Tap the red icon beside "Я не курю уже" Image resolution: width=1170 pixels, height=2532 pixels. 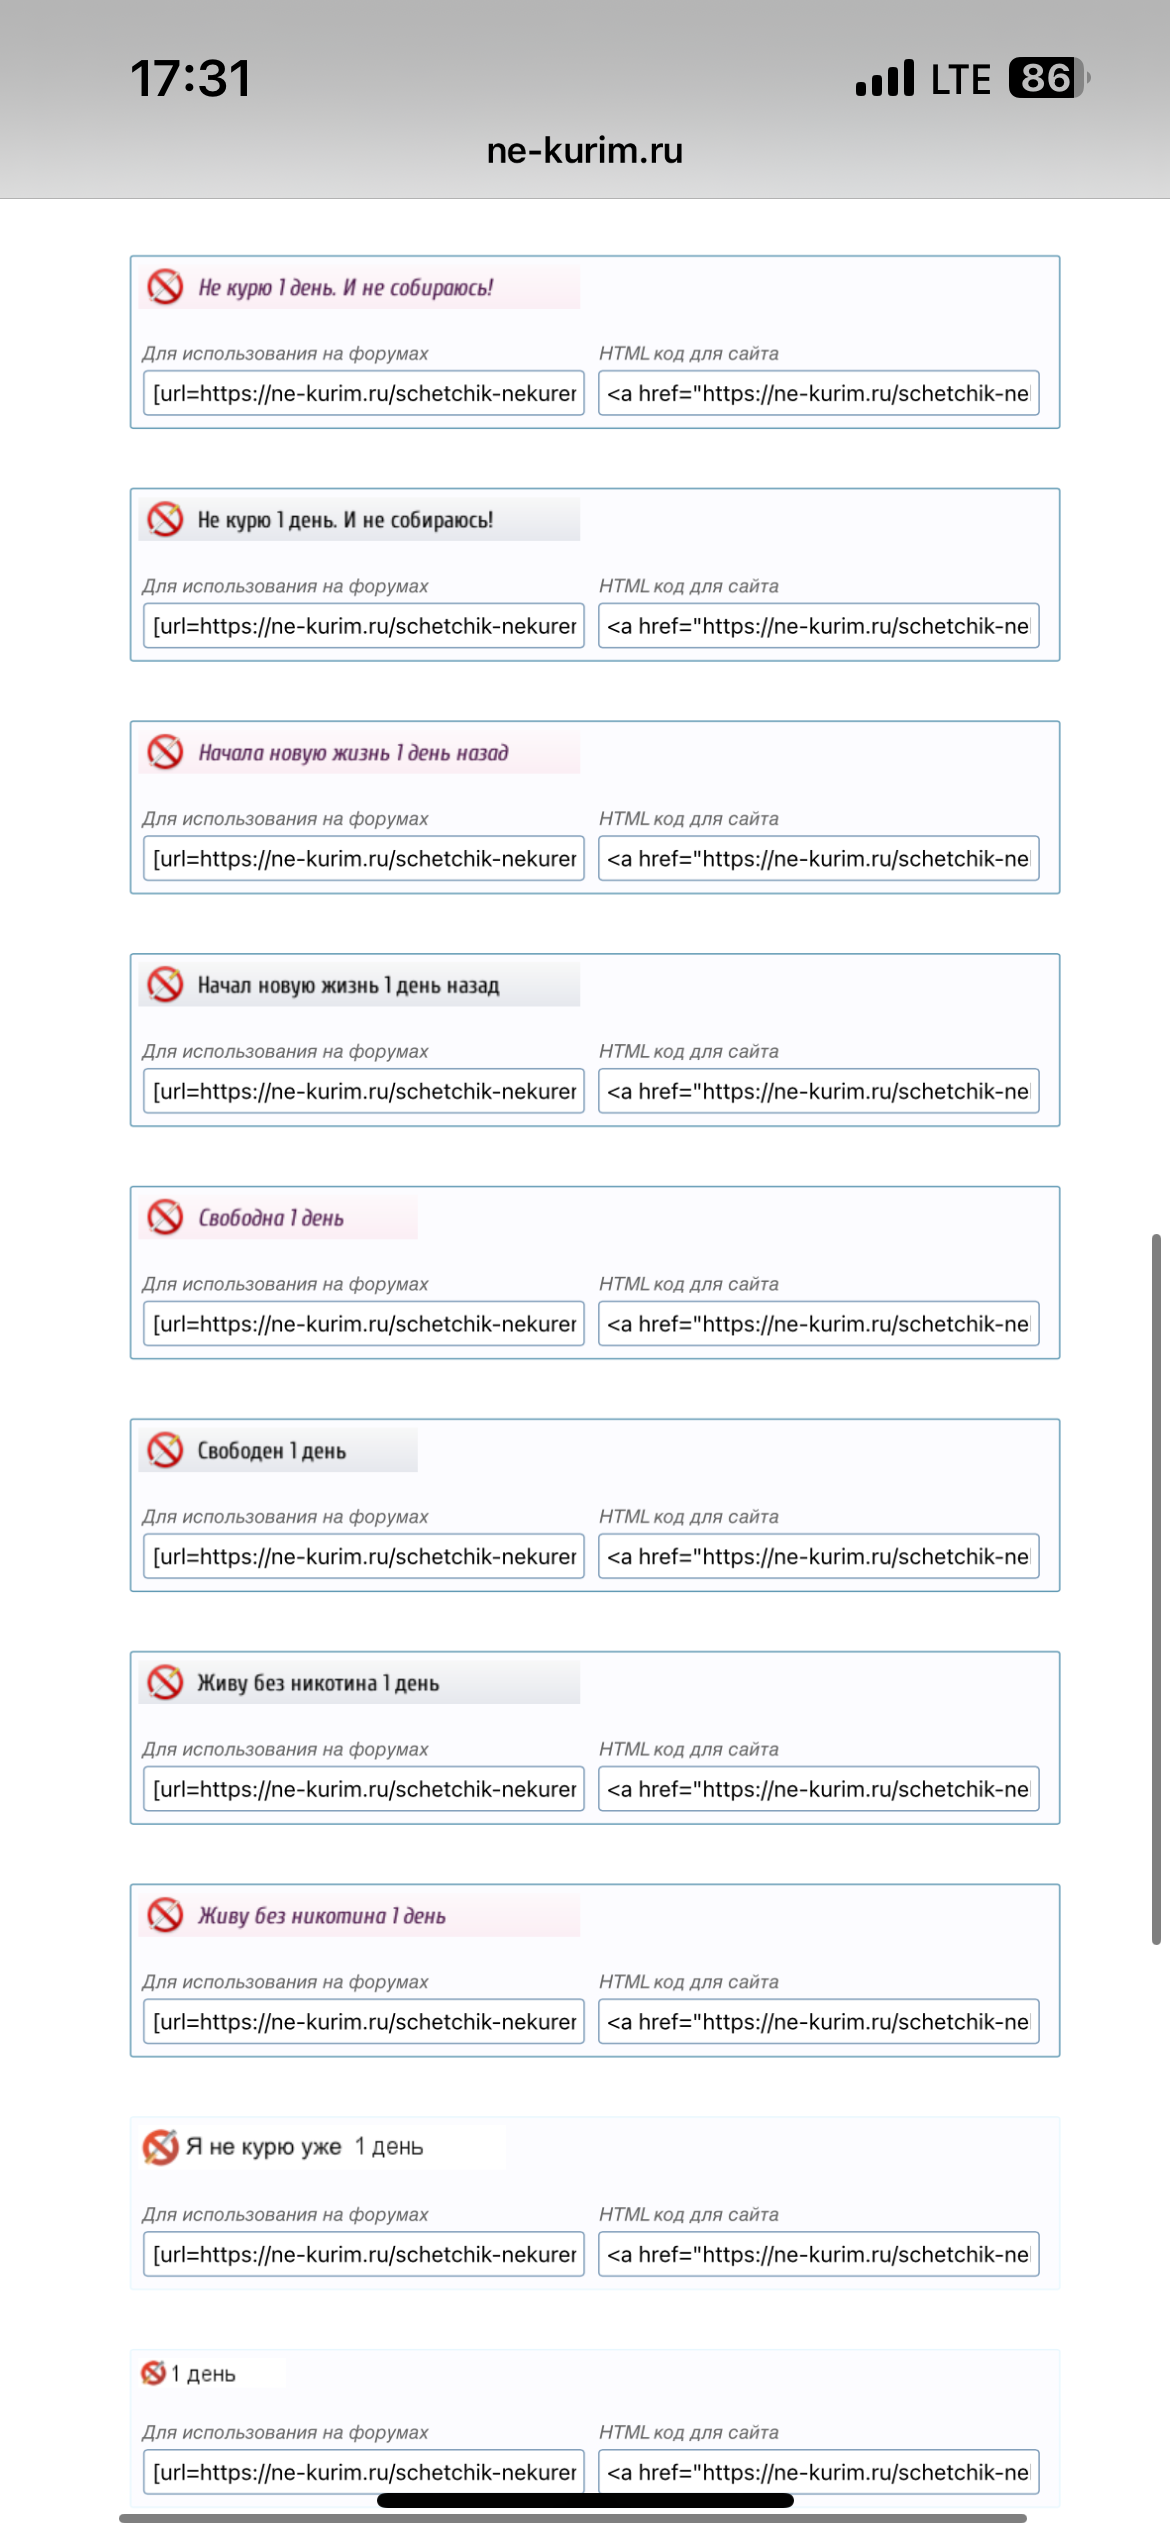(160, 2146)
